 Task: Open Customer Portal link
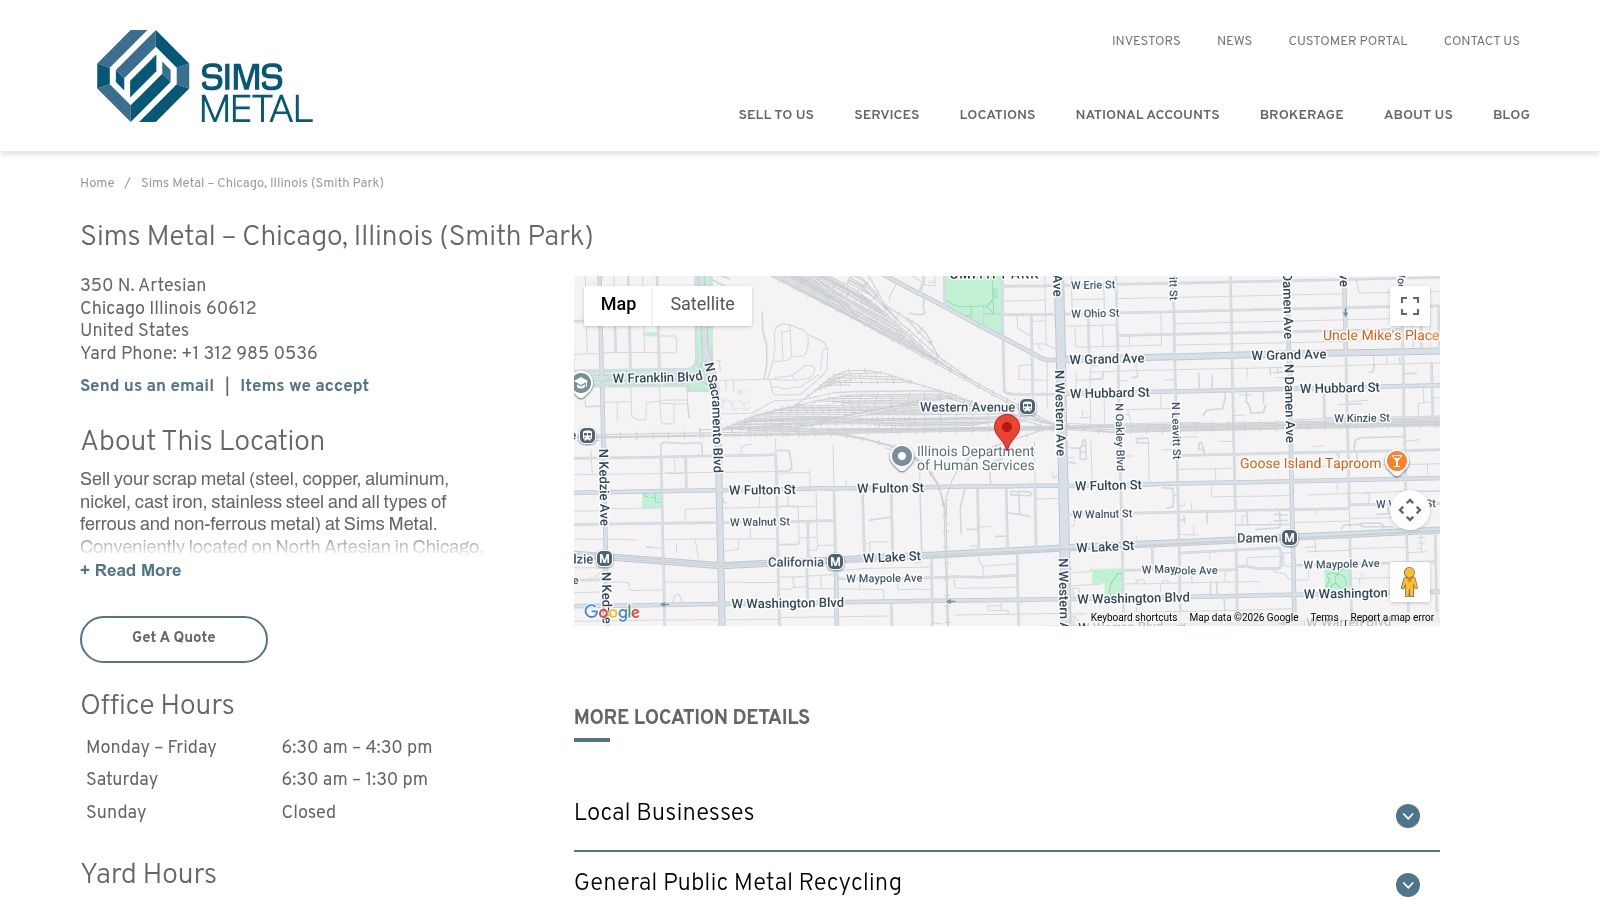(1347, 41)
